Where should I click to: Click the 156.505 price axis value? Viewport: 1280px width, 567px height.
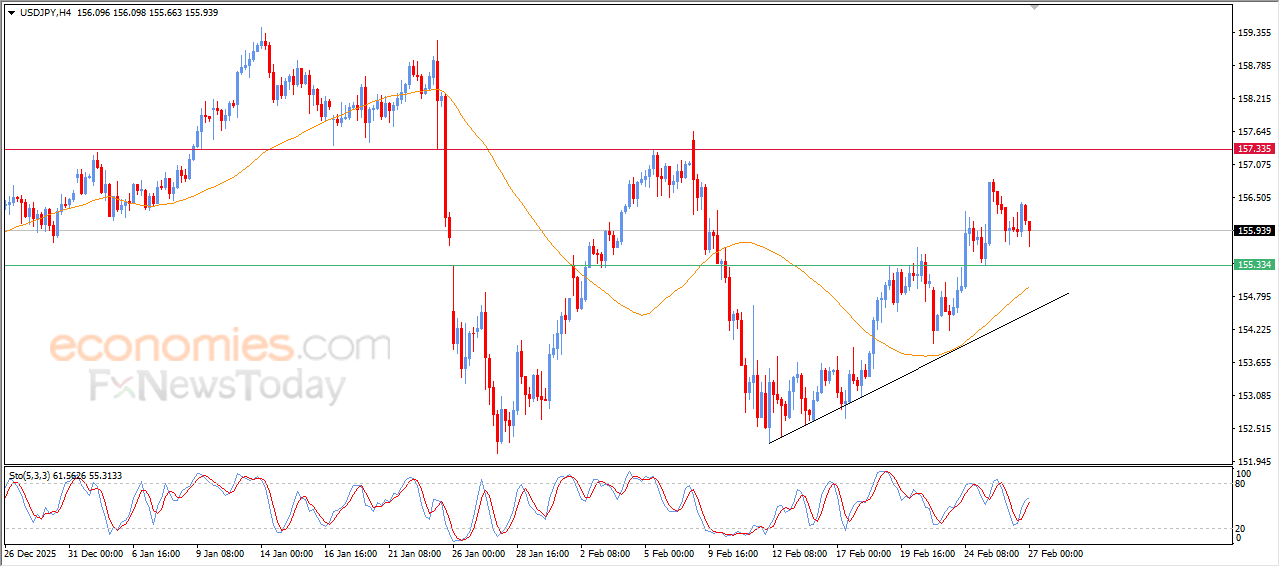(x=1253, y=198)
